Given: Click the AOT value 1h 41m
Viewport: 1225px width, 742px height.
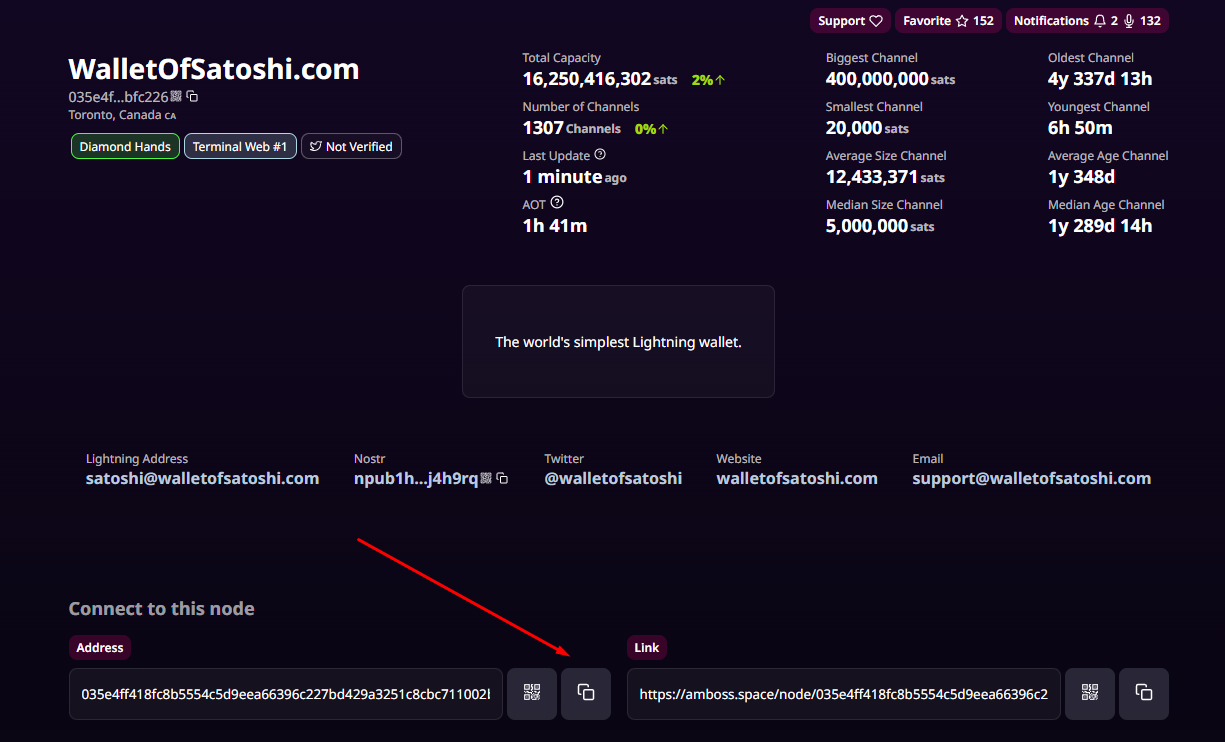Looking at the screenshot, I should click(x=555, y=226).
